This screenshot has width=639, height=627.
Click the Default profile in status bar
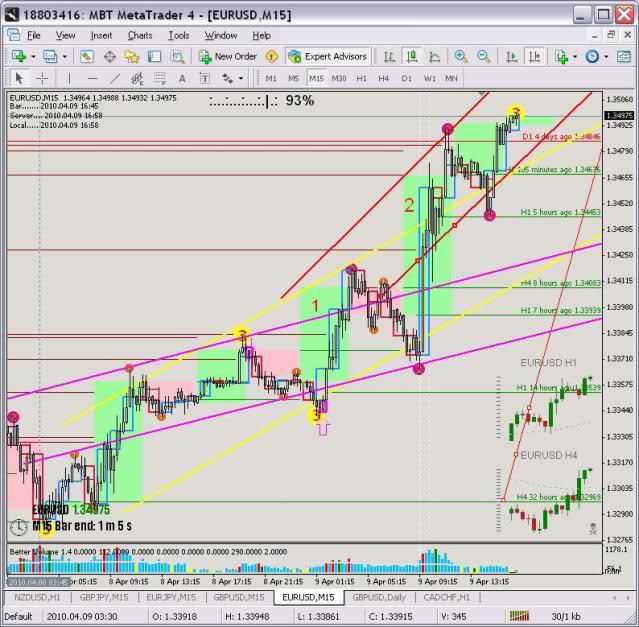point(18,616)
